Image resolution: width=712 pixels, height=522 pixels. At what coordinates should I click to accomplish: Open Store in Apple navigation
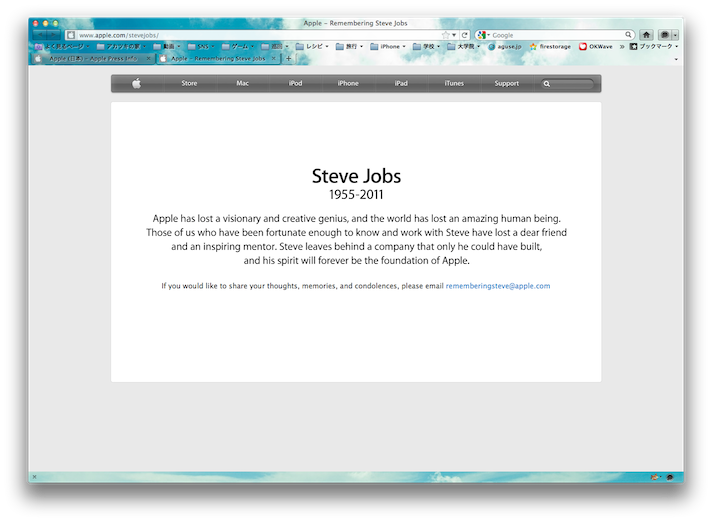(189, 84)
